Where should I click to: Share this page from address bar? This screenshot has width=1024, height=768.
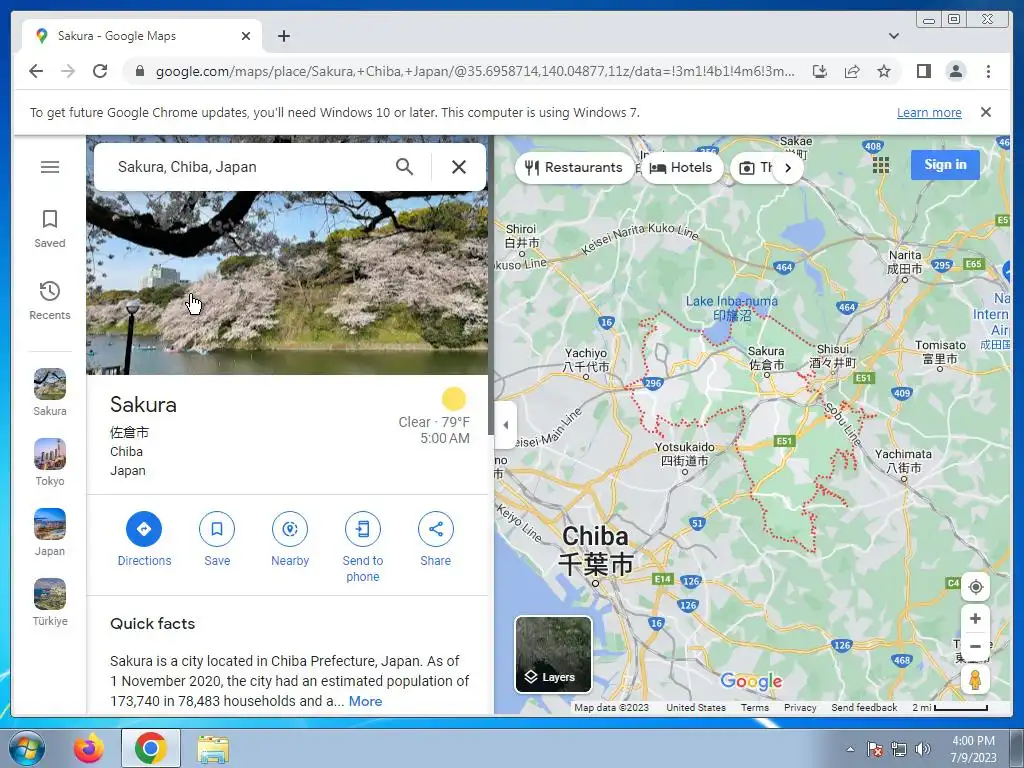point(852,71)
